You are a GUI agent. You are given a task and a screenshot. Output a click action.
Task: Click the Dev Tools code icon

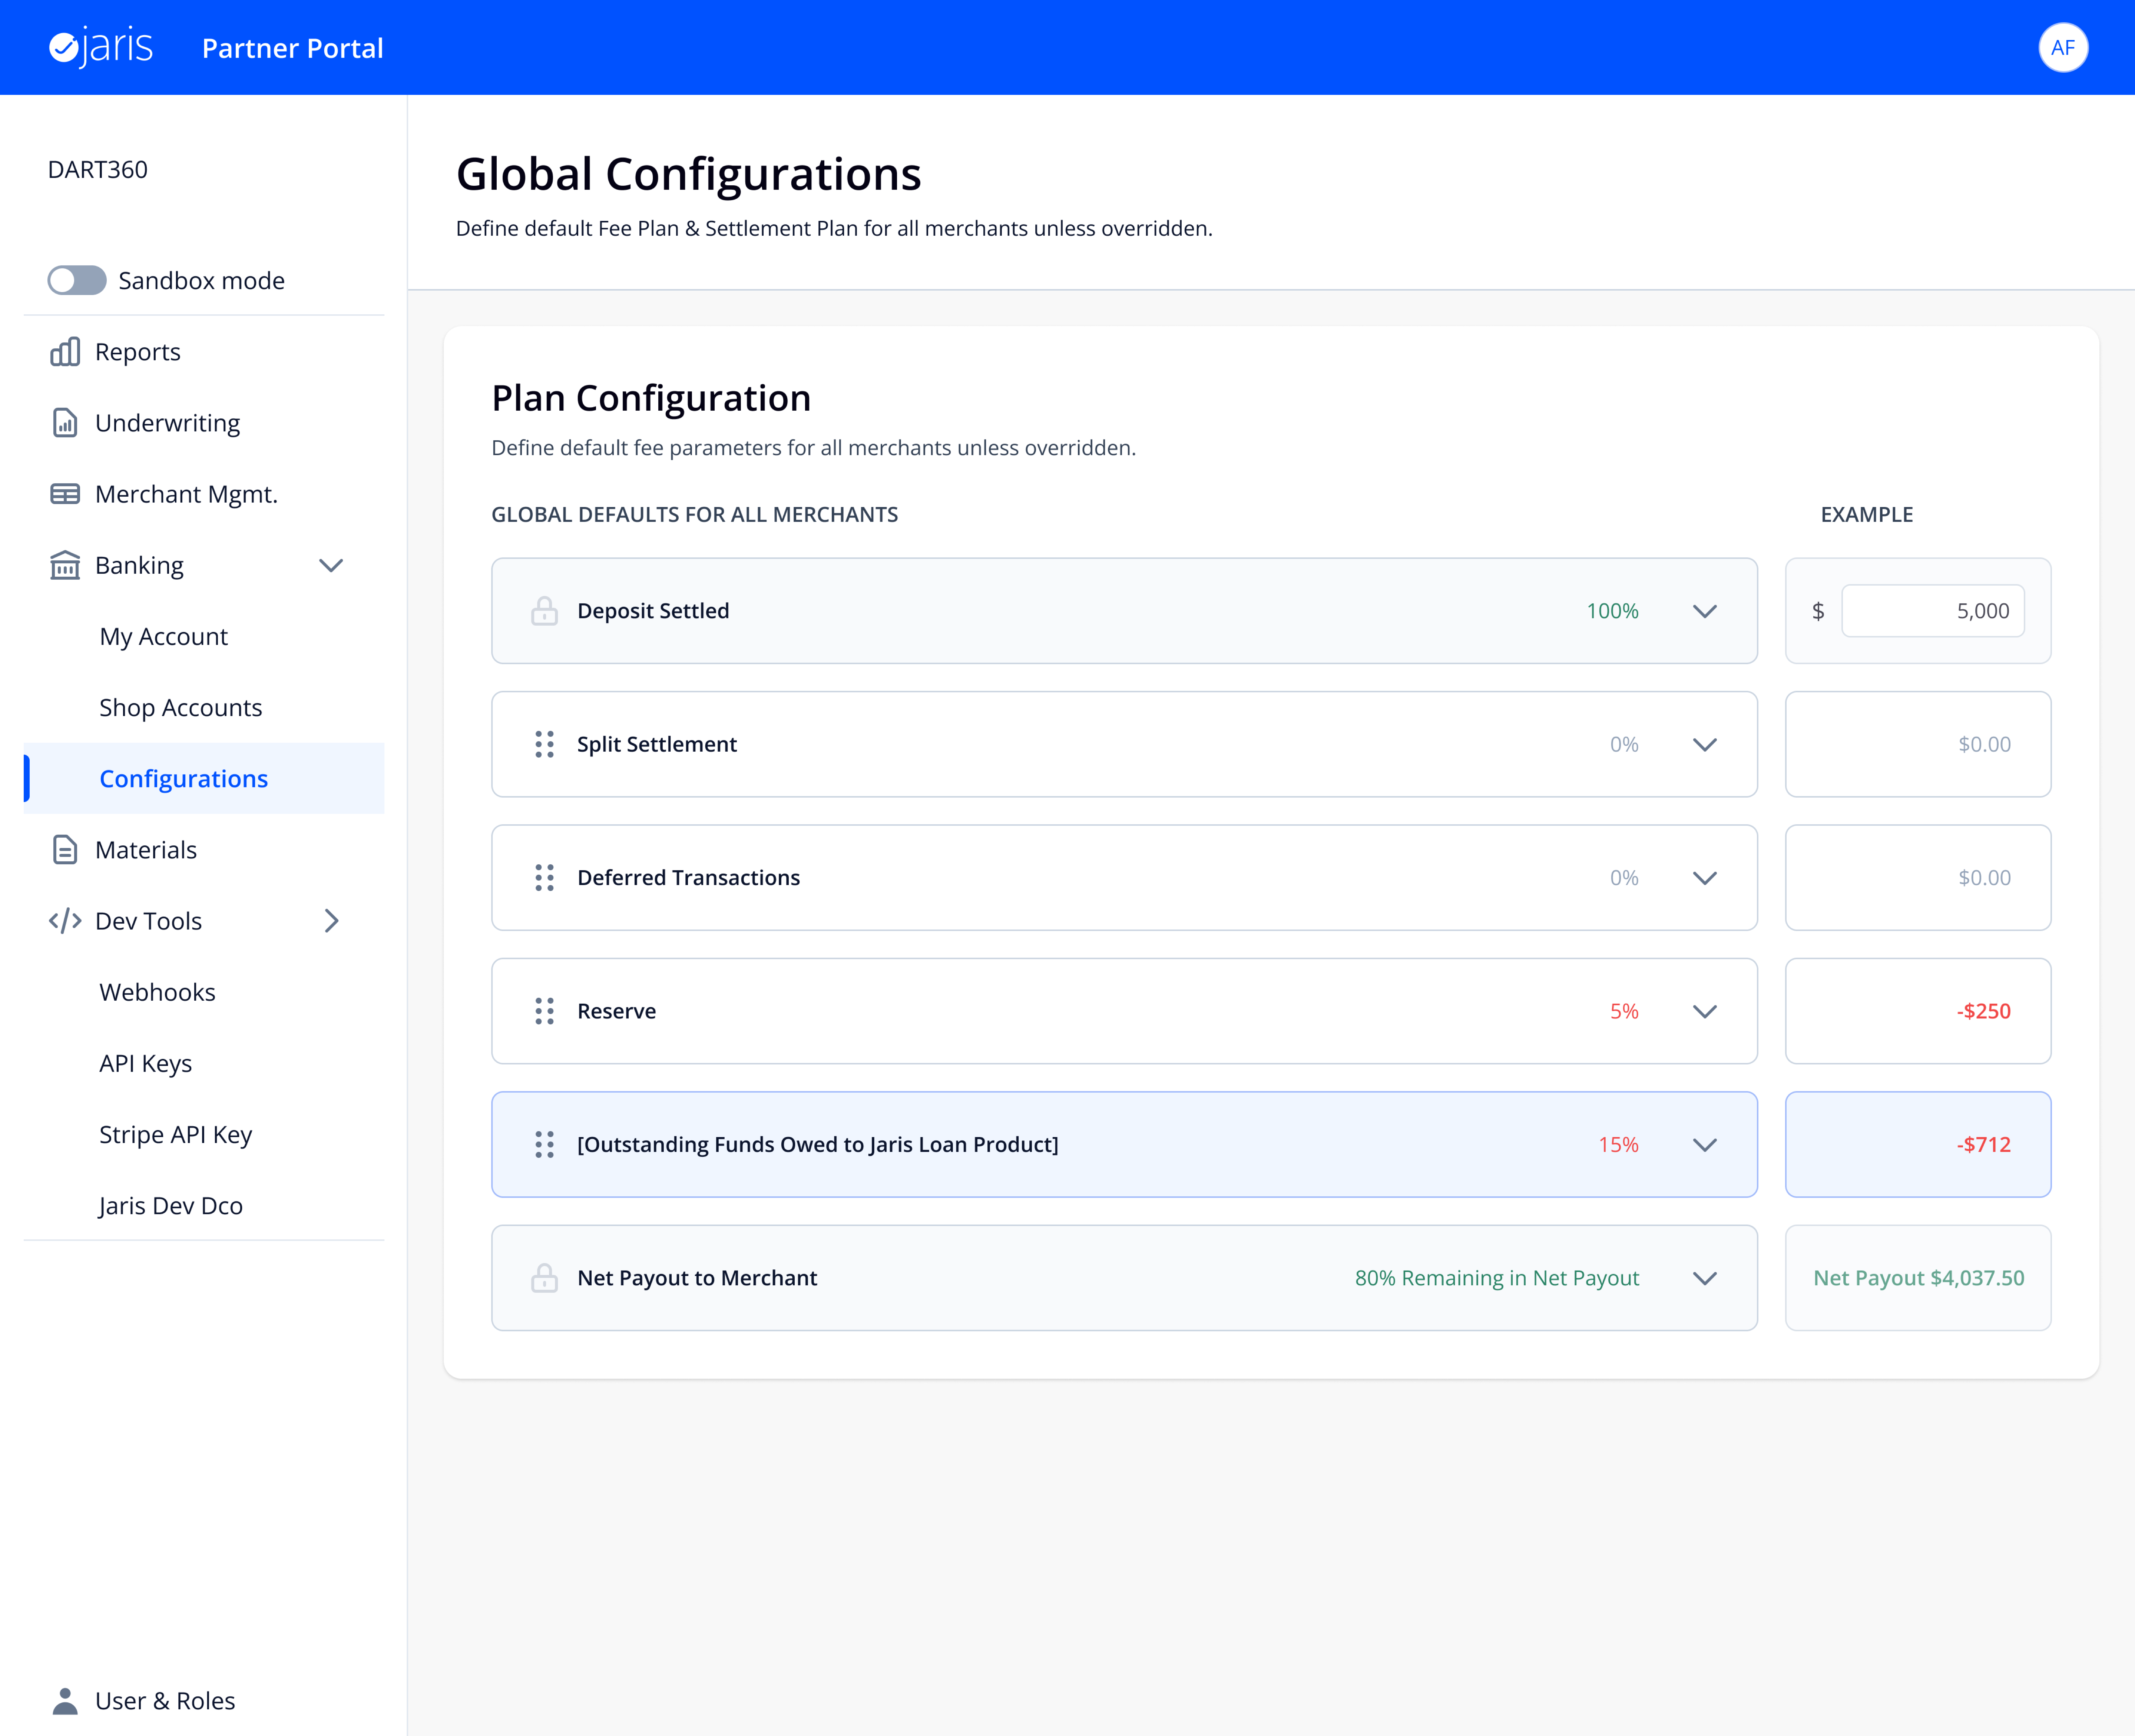tap(65, 921)
